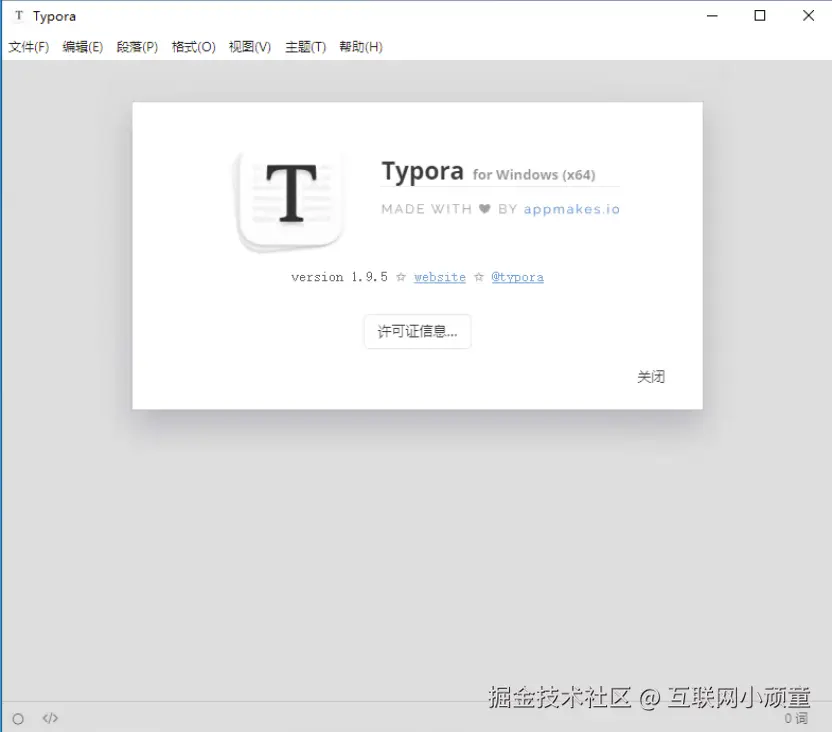Close the Typora window
The width and height of the screenshot is (832, 732).
click(808, 16)
